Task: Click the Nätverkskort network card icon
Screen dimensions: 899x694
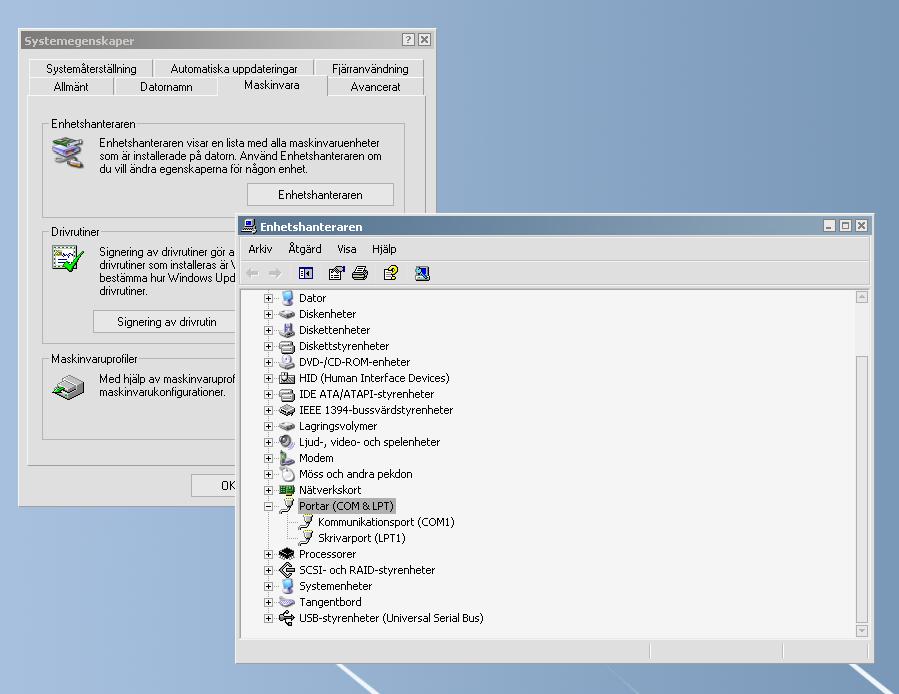Action: point(286,490)
